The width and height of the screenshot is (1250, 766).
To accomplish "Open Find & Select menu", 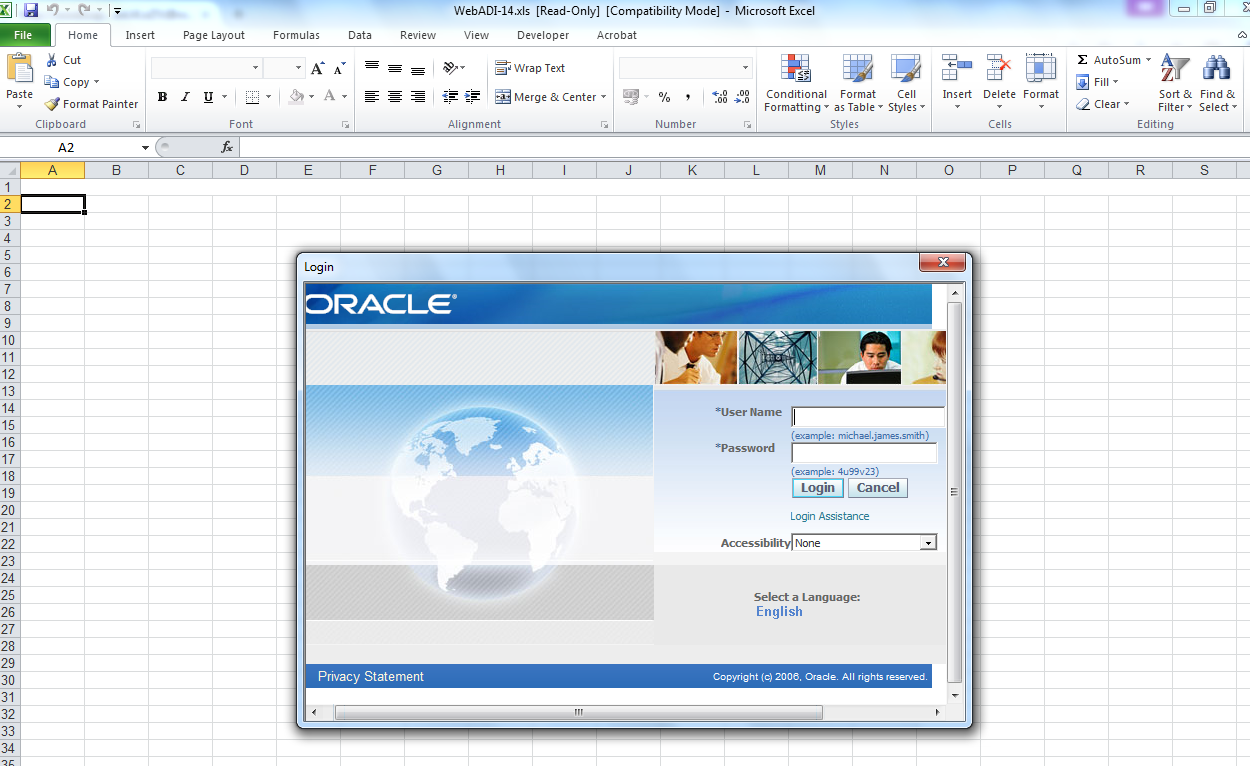I will pyautogui.click(x=1217, y=84).
